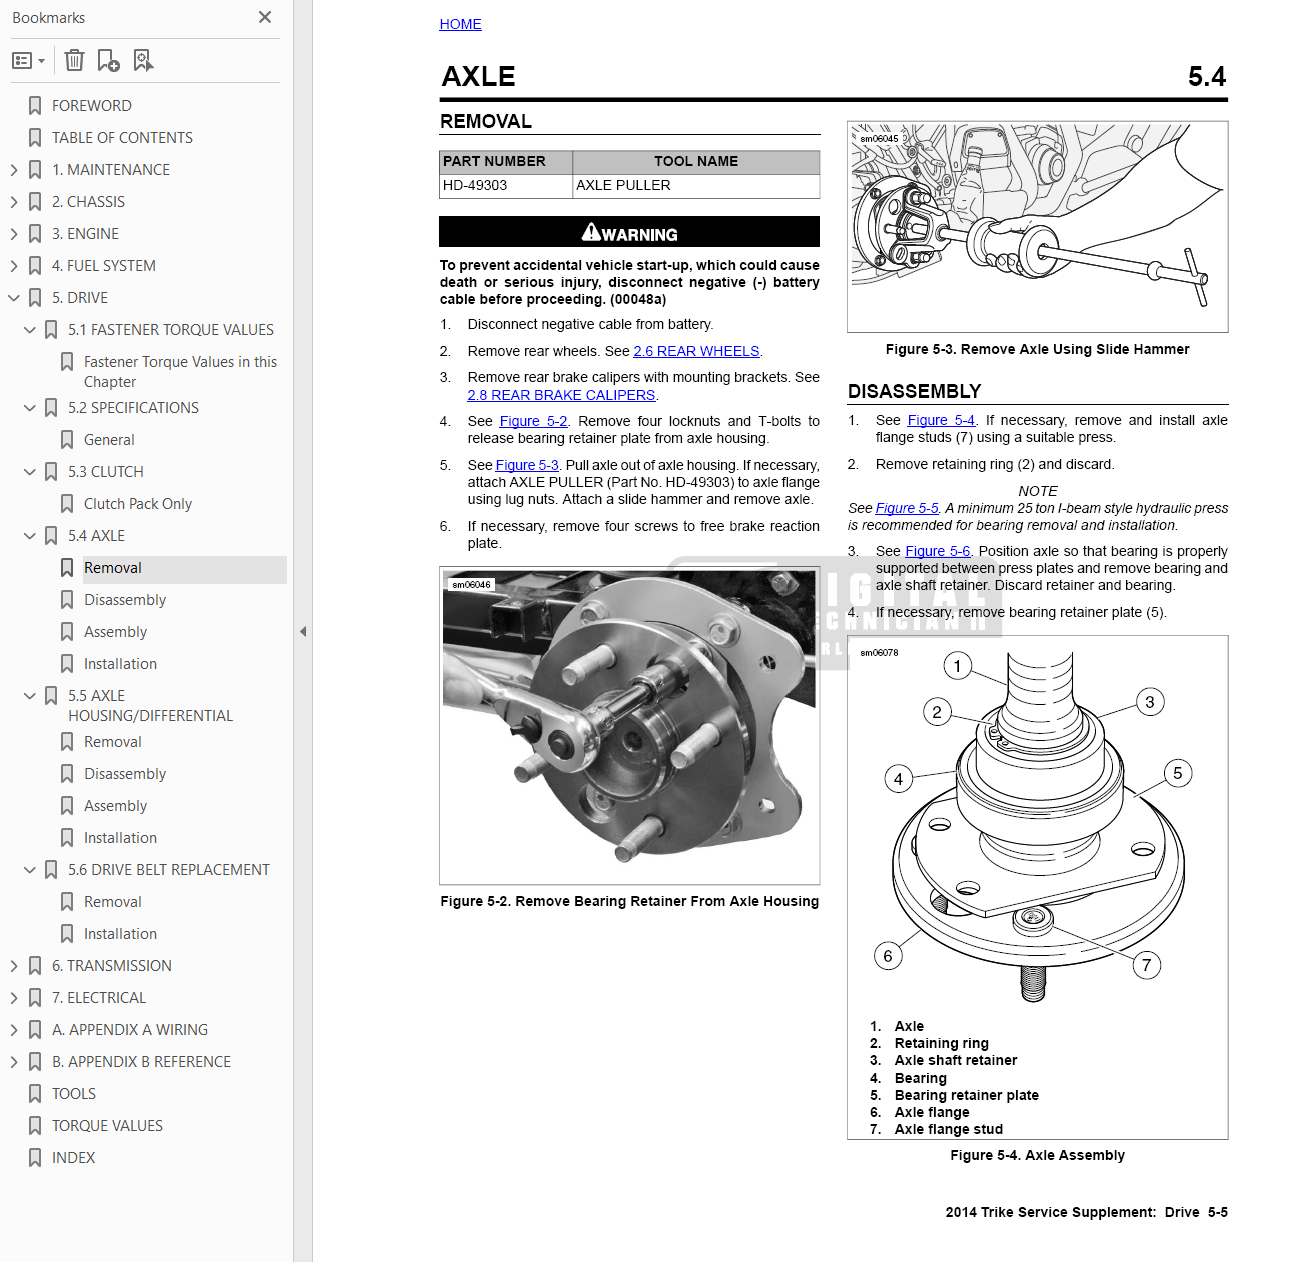The image size is (1296, 1262).
Task: Follow the Figure 5-3 link
Action: pyautogui.click(x=527, y=465)
